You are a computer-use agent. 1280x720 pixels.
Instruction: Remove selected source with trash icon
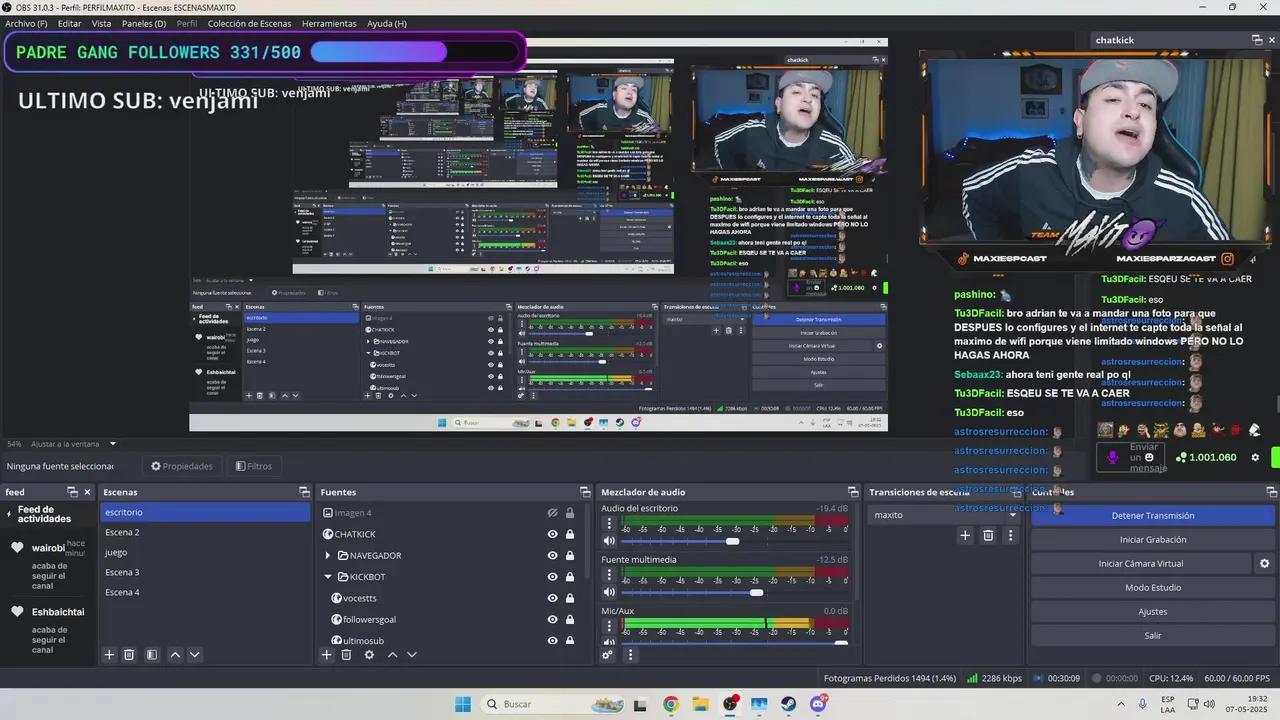[346, 655]
